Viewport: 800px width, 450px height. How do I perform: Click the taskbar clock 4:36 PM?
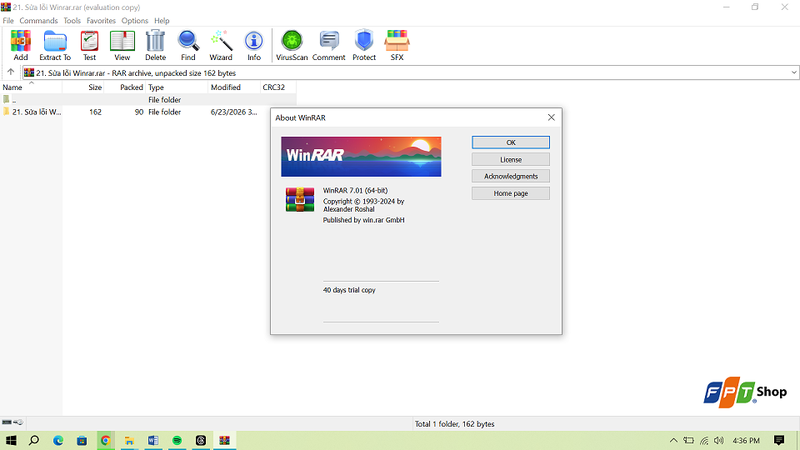tap(746, 440)
